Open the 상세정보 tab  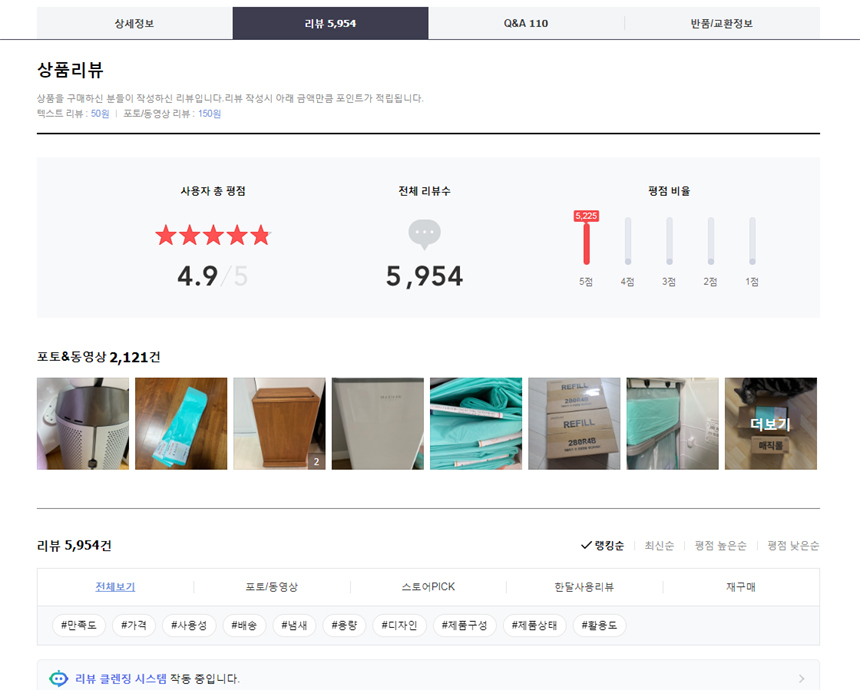[134, 23]
